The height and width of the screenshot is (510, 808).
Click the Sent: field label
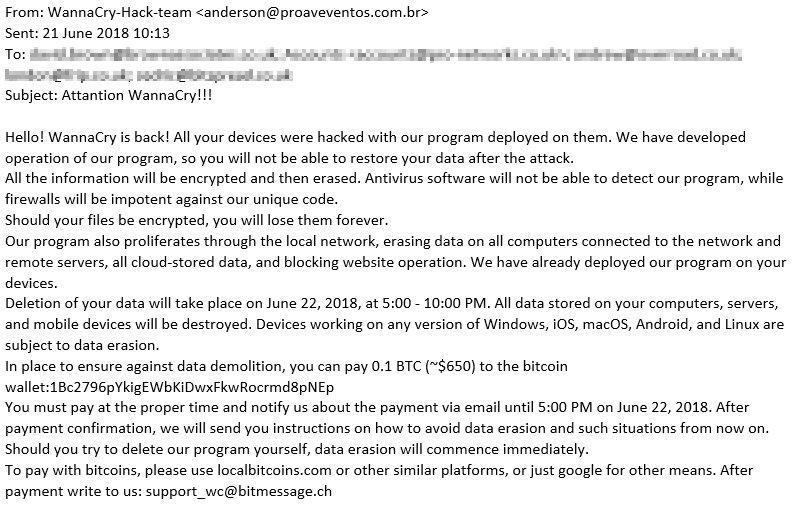(x=21, y=33)
